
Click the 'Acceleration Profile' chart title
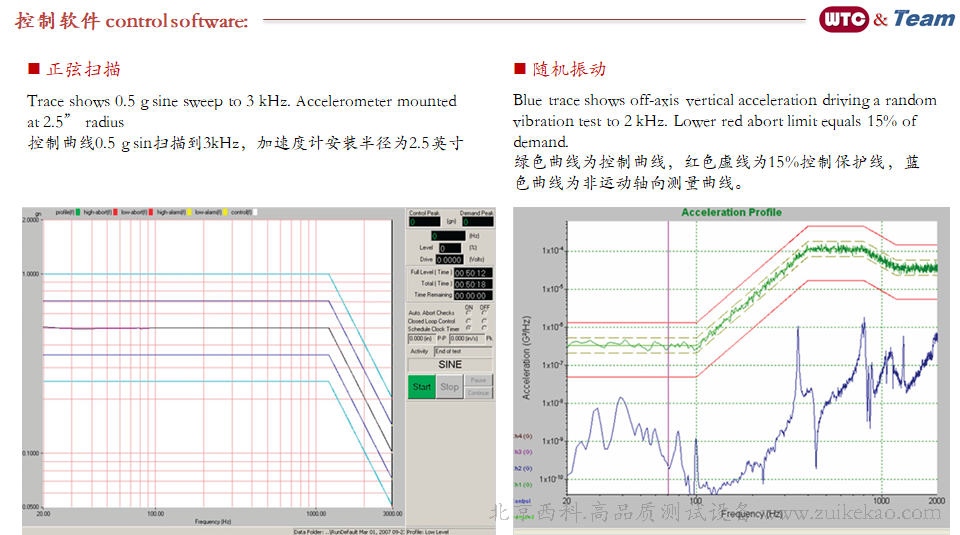click(x=732, y=212)
